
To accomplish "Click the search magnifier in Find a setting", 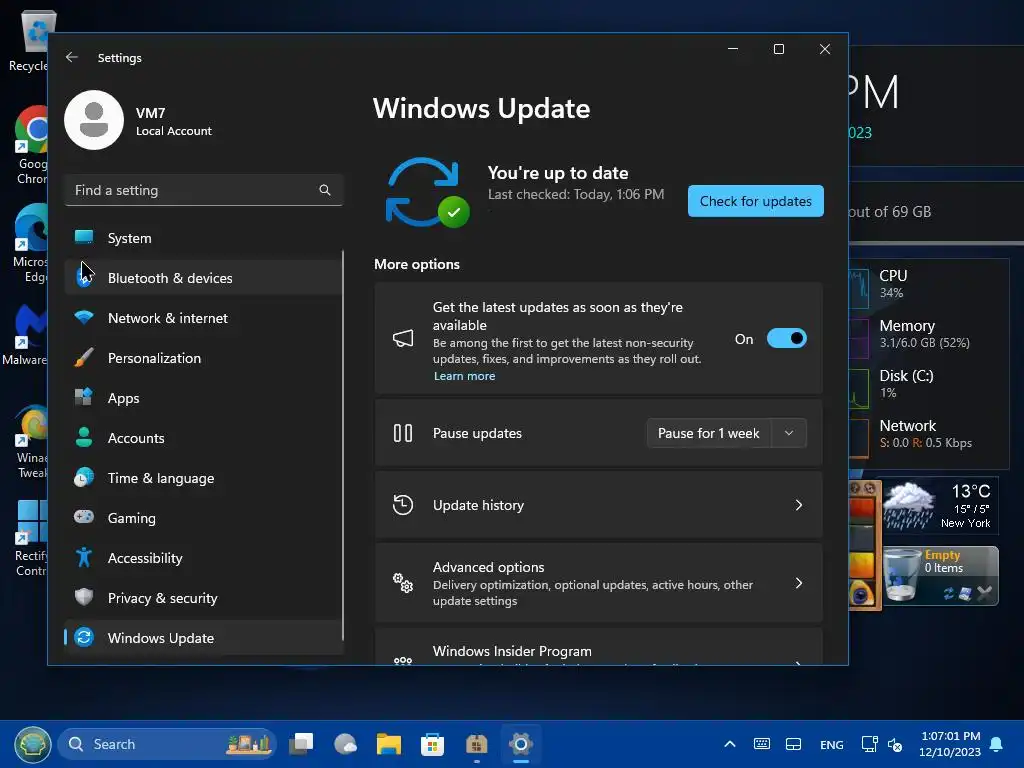I will [325, 190].
